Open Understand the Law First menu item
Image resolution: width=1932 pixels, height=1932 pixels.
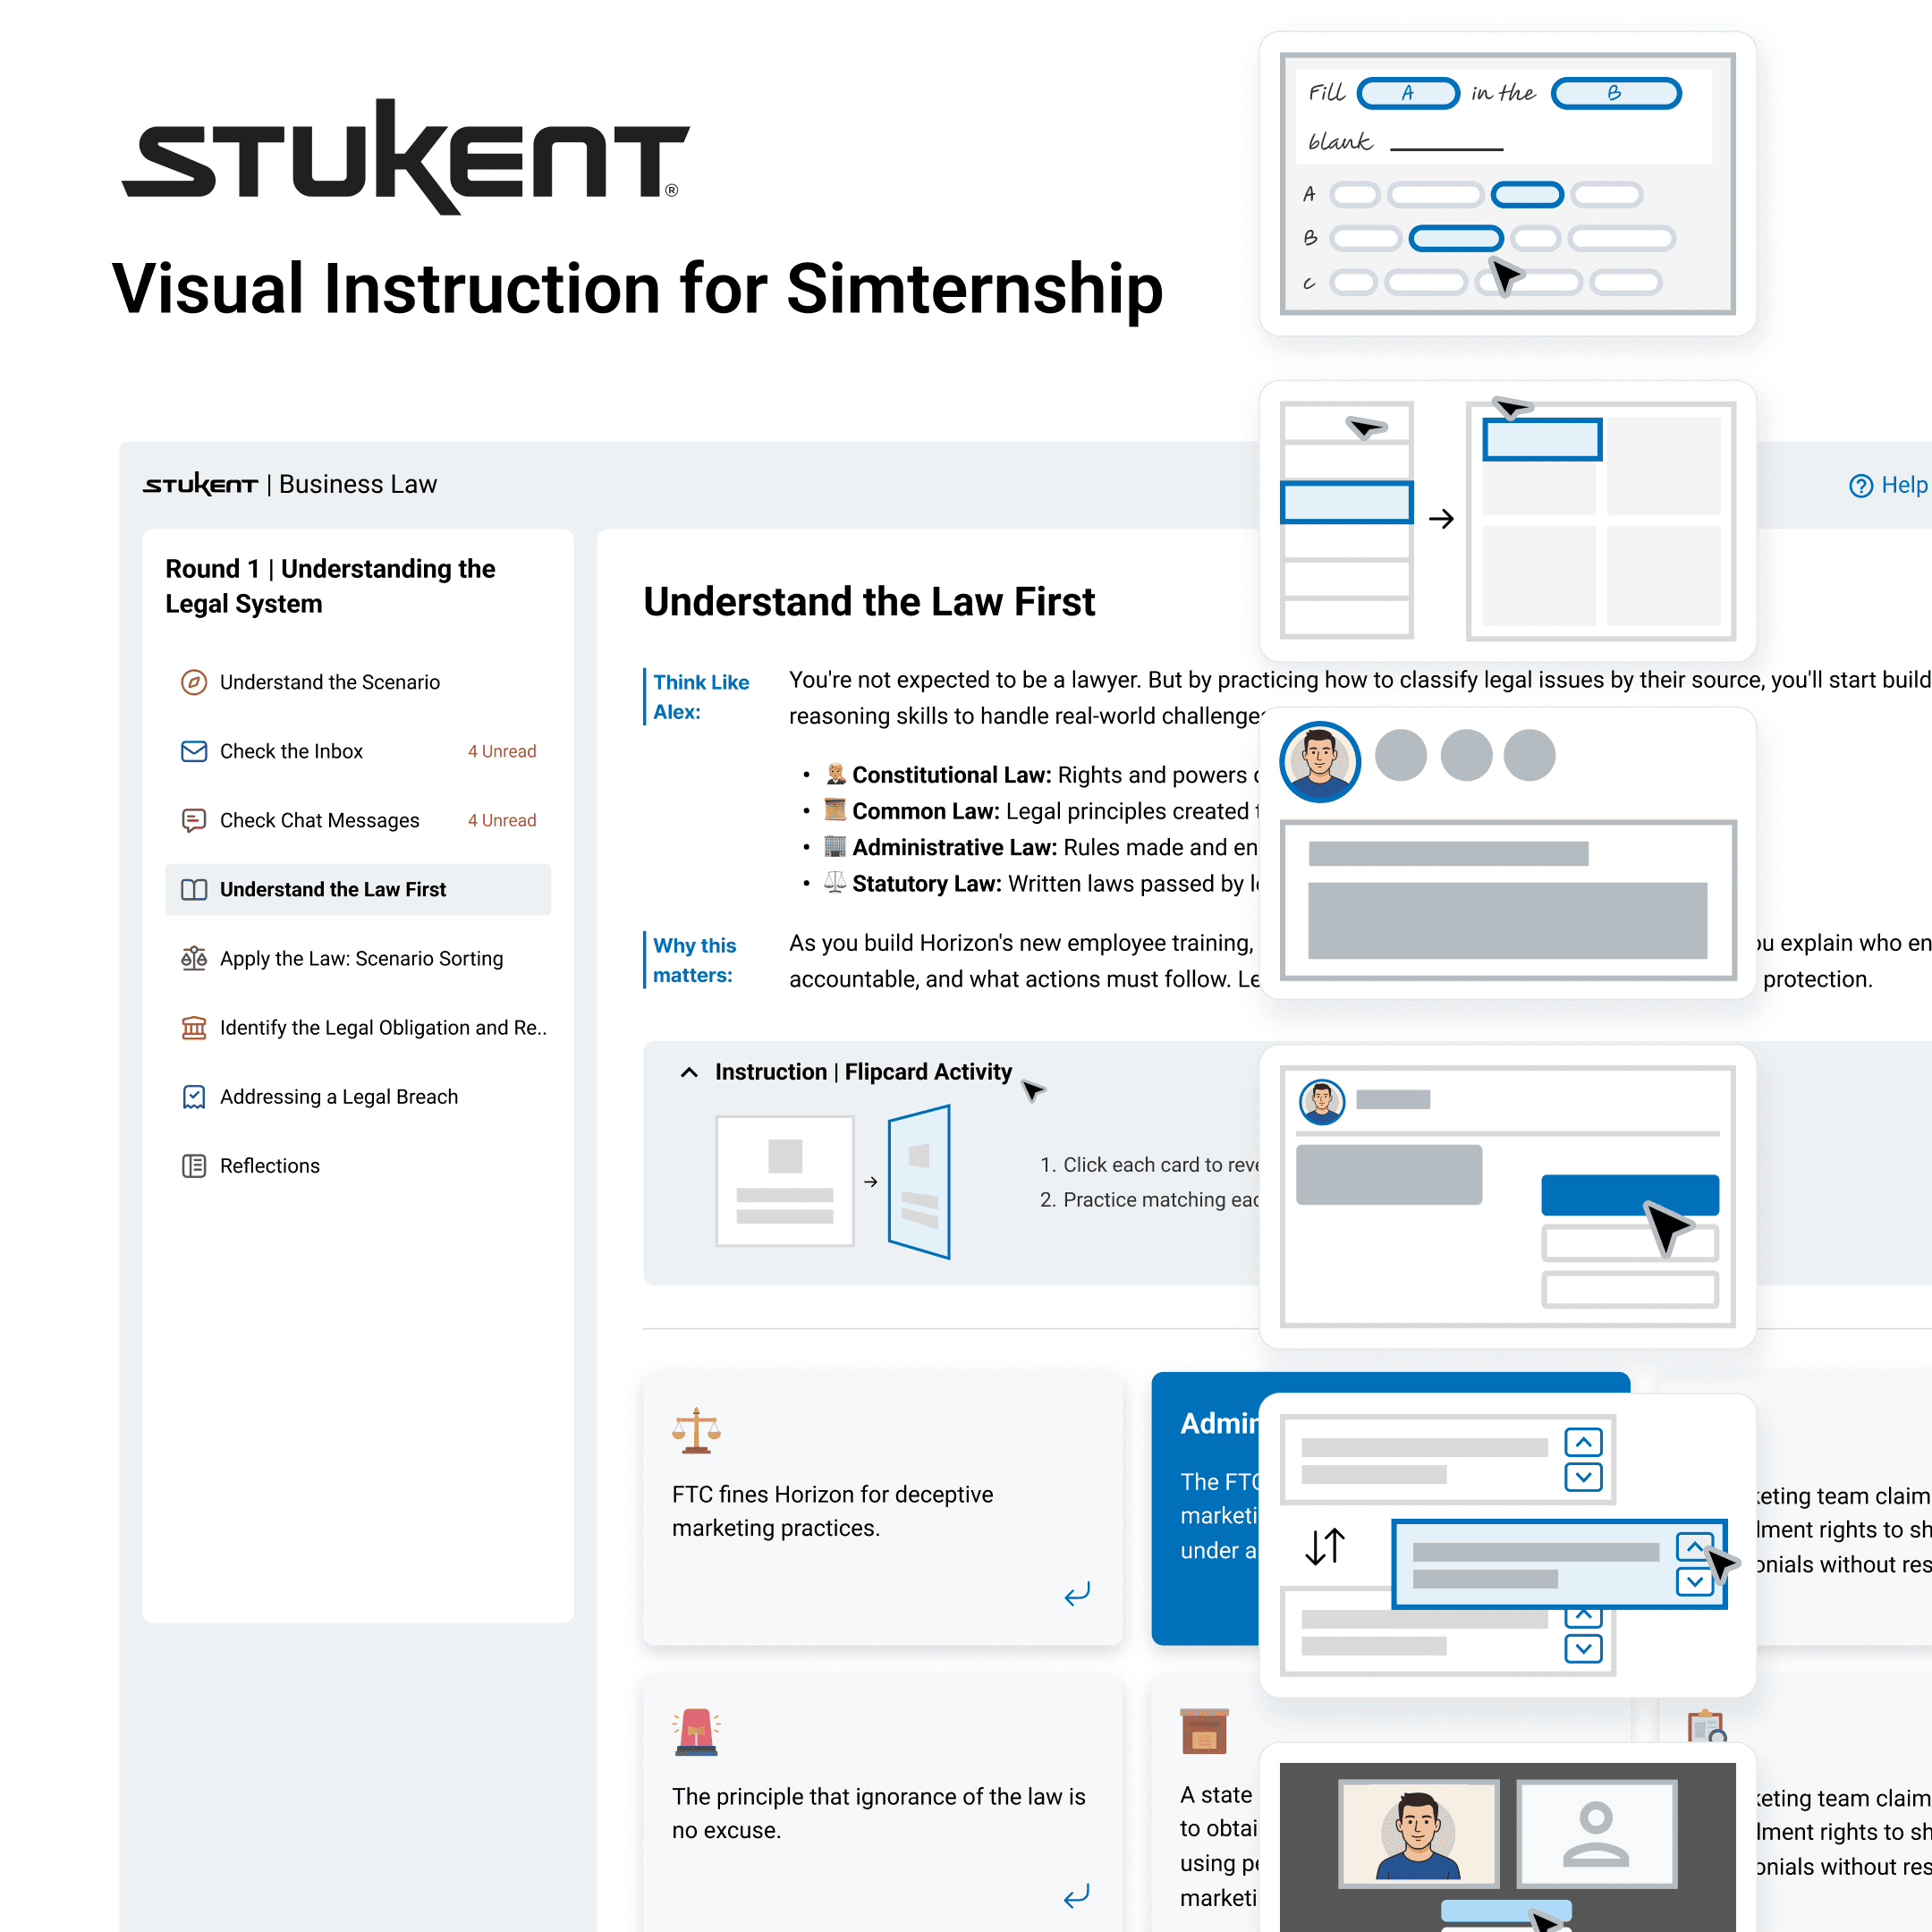click(x=333, y=889)
